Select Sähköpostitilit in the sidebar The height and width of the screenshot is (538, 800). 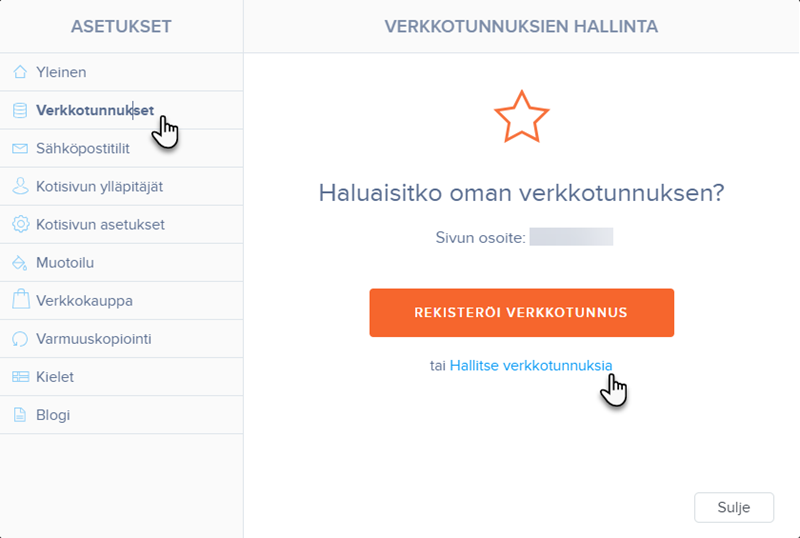point(83,149)
